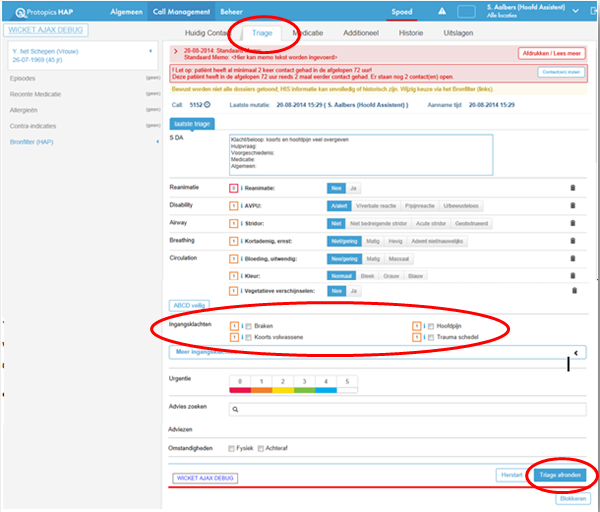
Task: Expand the Meer ingangsklachten section
Action: 575,353
